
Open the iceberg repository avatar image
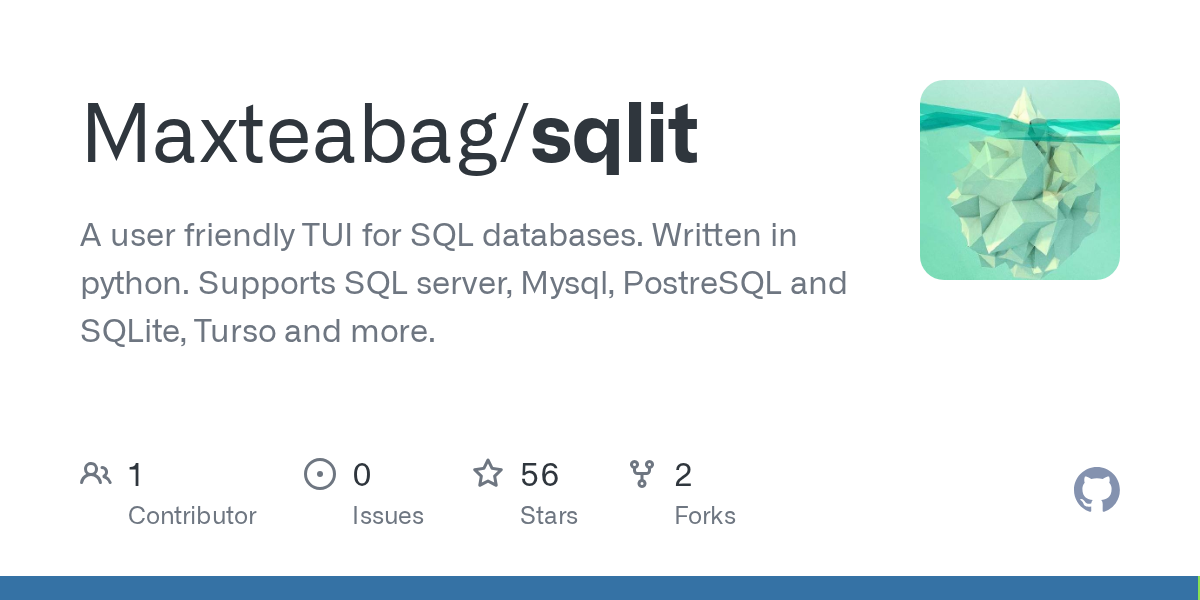click(1020, 180)
